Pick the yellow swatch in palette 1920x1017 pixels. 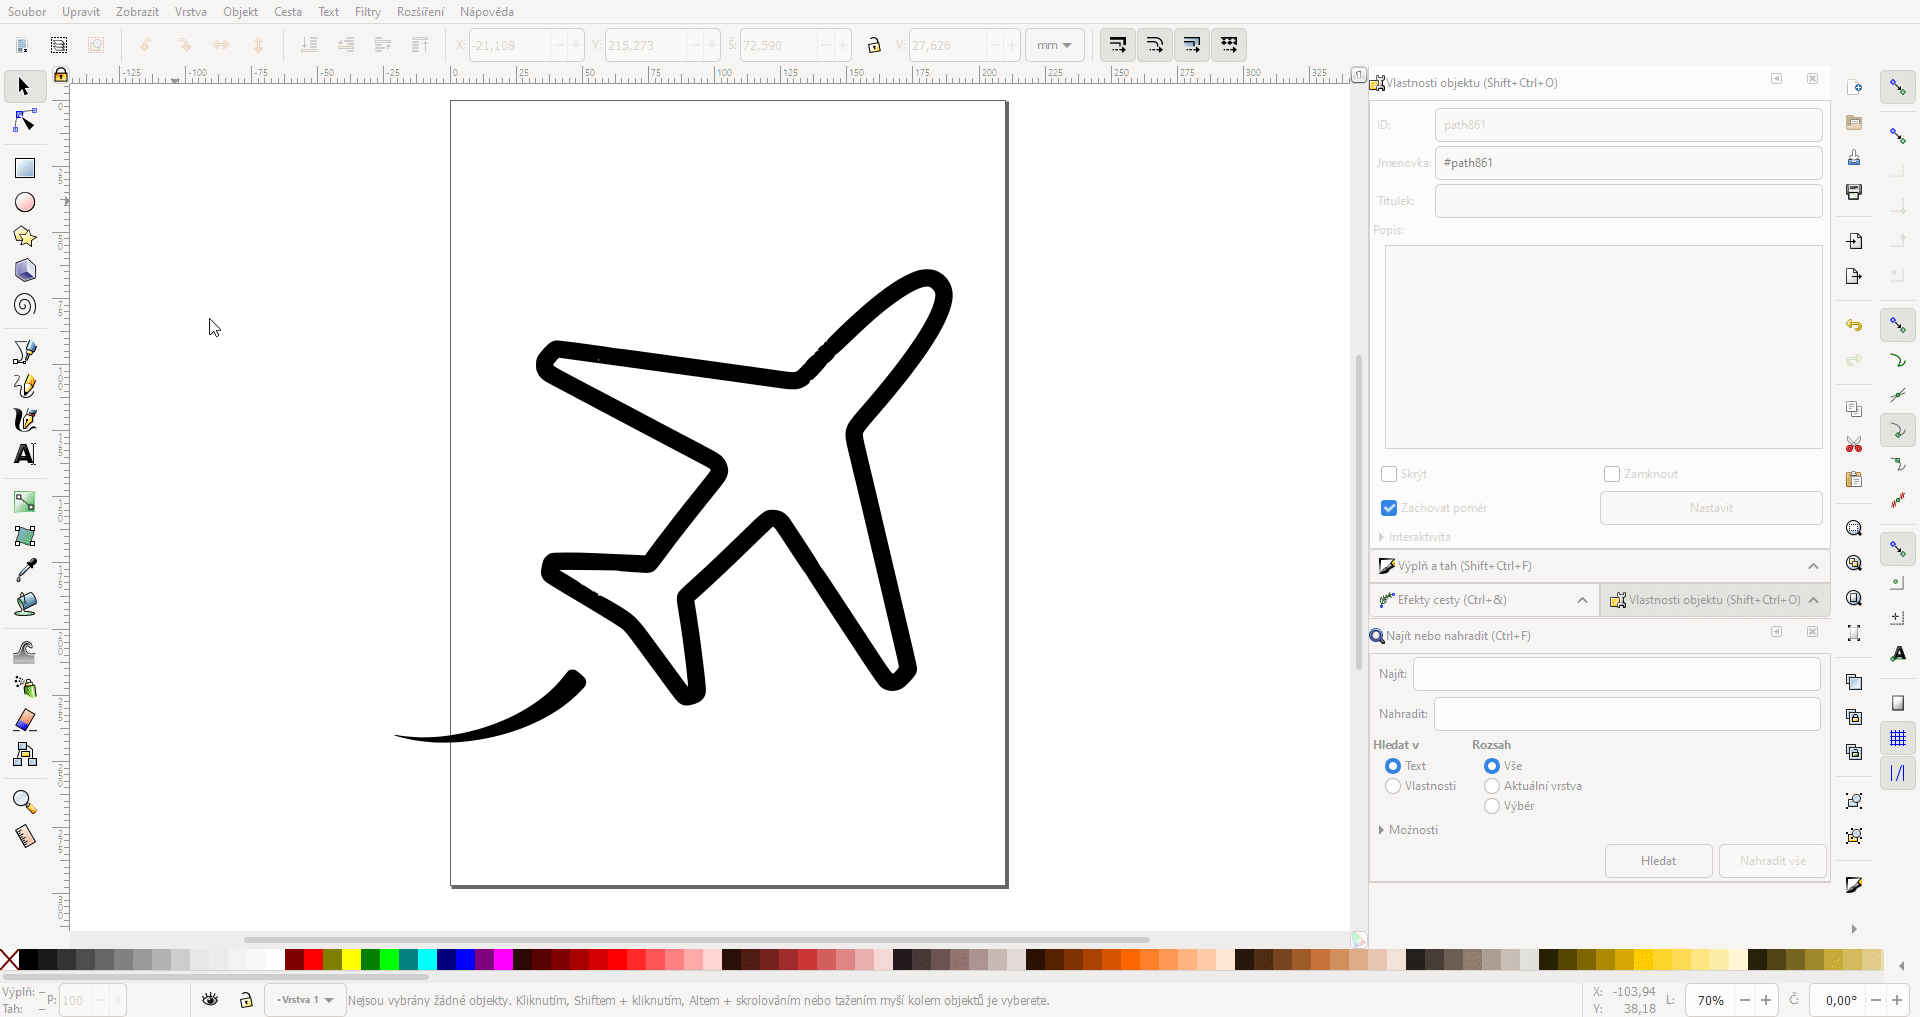point(352,960)
